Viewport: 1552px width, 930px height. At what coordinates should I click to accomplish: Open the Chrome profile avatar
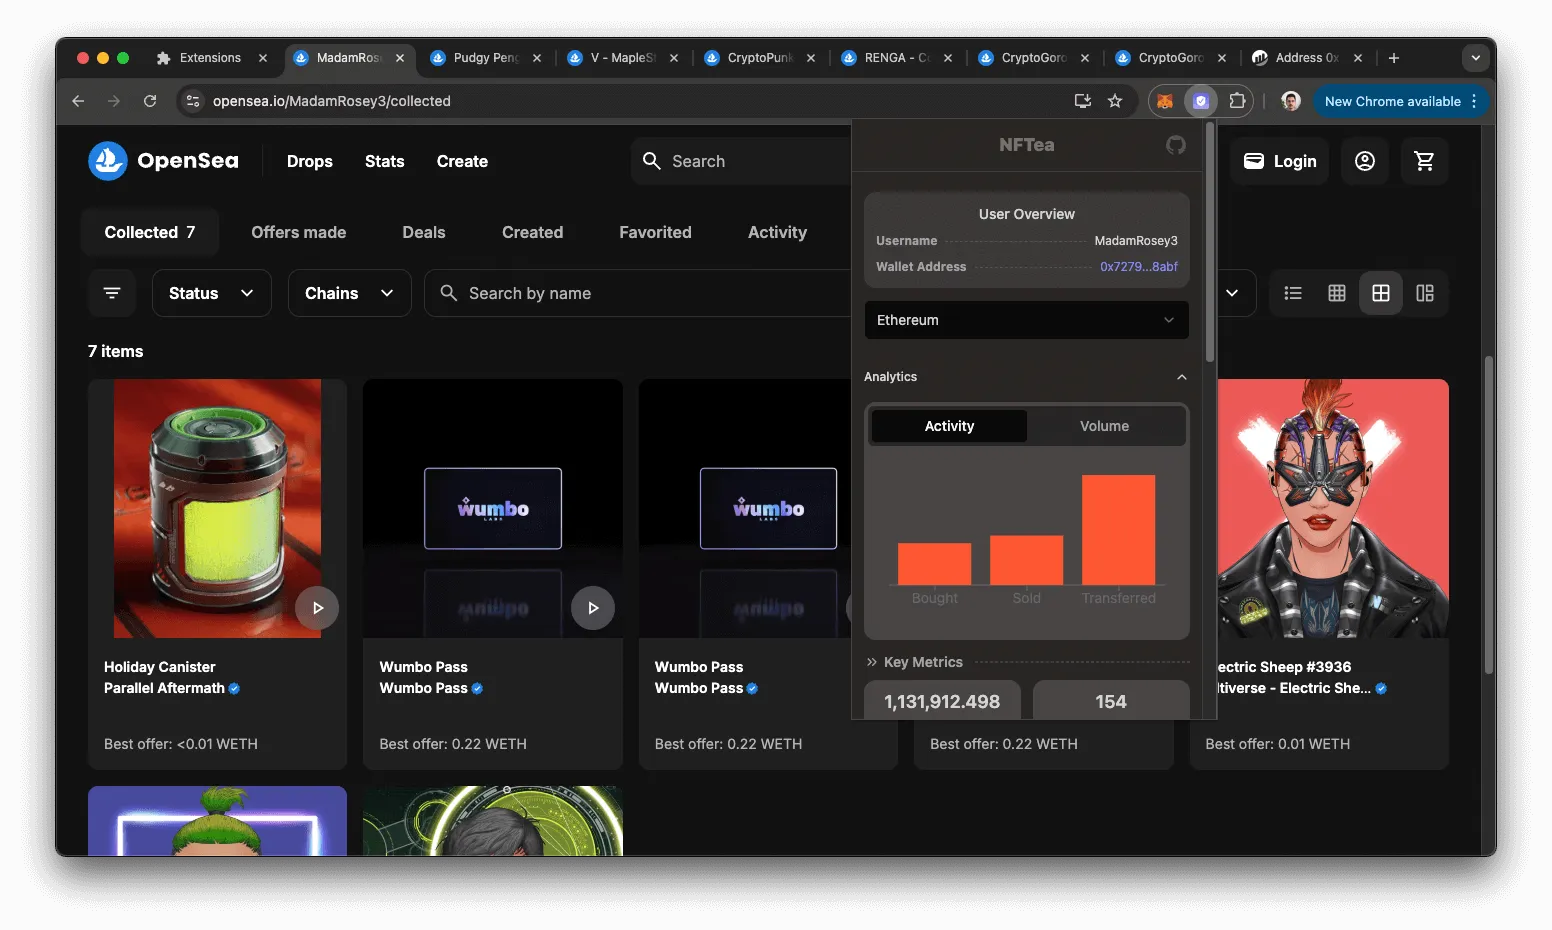[1291, 101]
